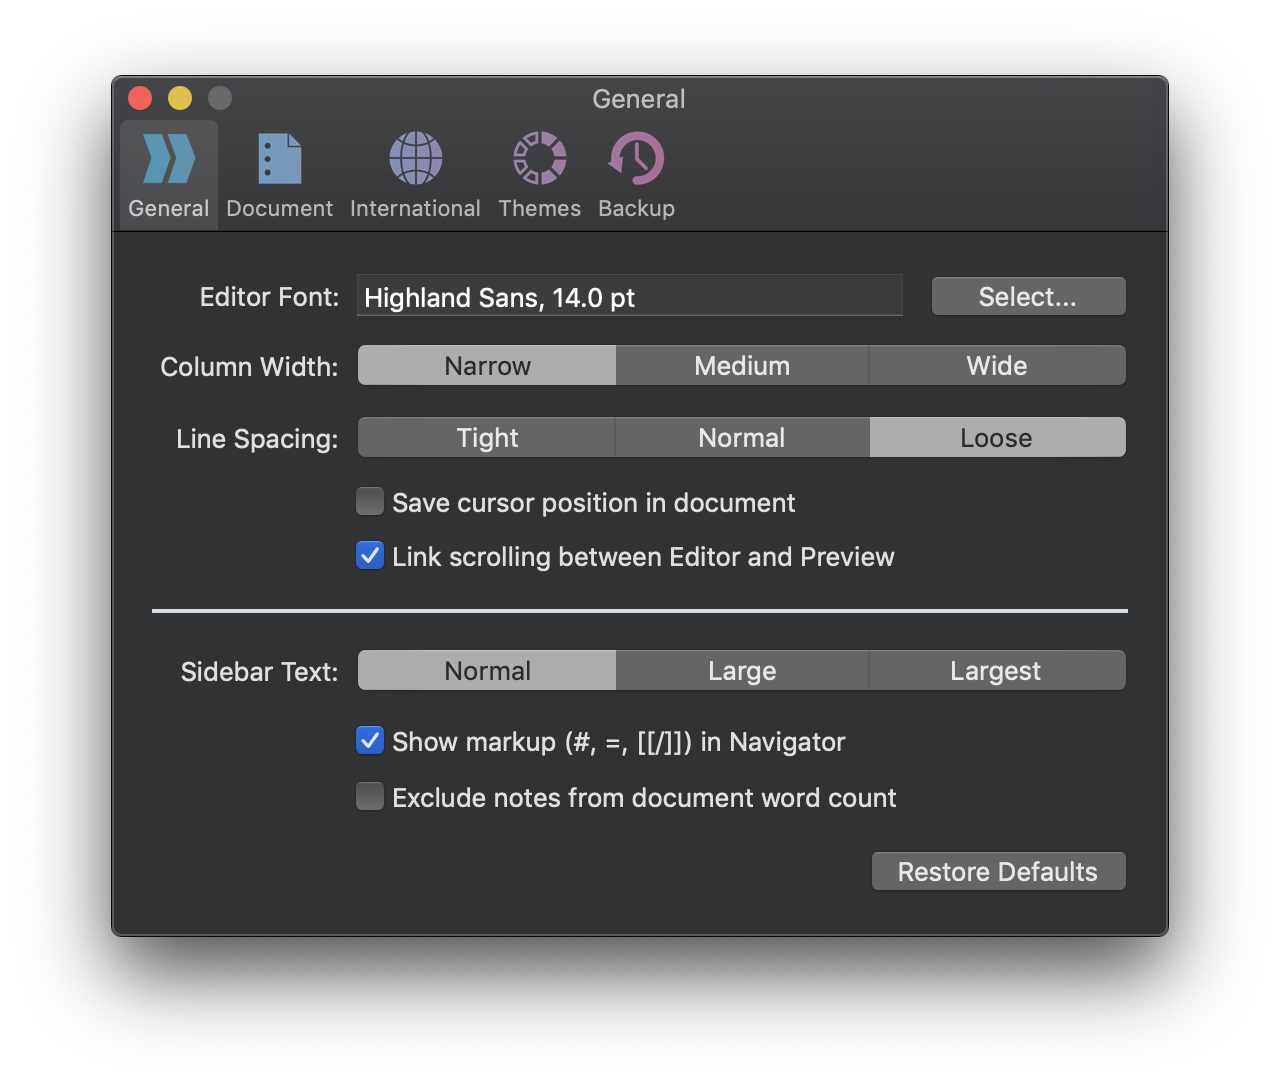The image size is (1280, 1084).
Task: Choose Normal line spacing
Action: pos(742,438)
